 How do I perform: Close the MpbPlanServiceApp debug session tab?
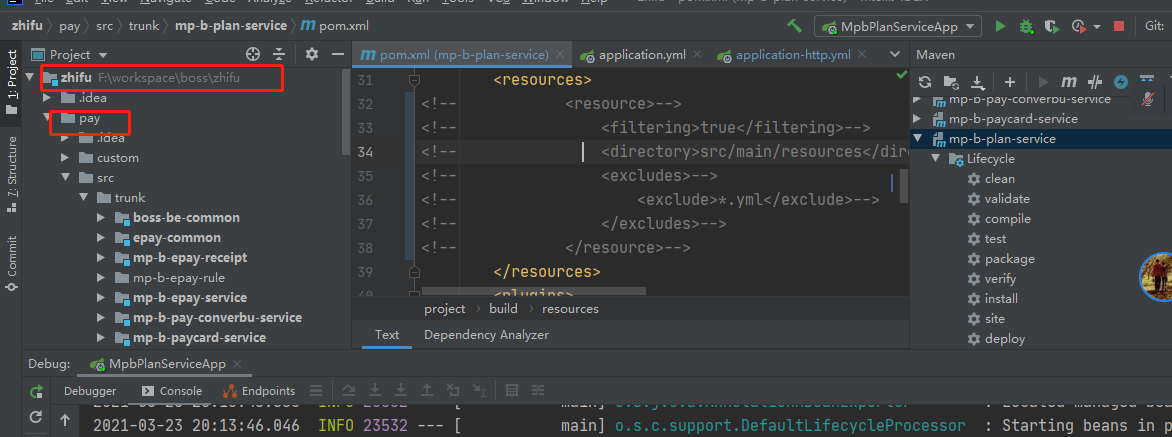point(238,364)
